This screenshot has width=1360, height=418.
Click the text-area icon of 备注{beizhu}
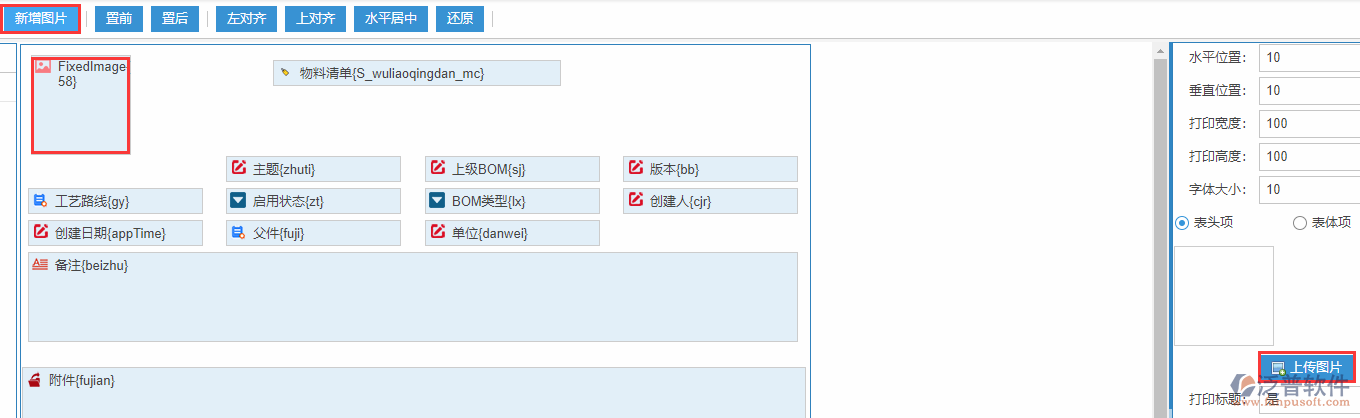[x=40, y=265]
